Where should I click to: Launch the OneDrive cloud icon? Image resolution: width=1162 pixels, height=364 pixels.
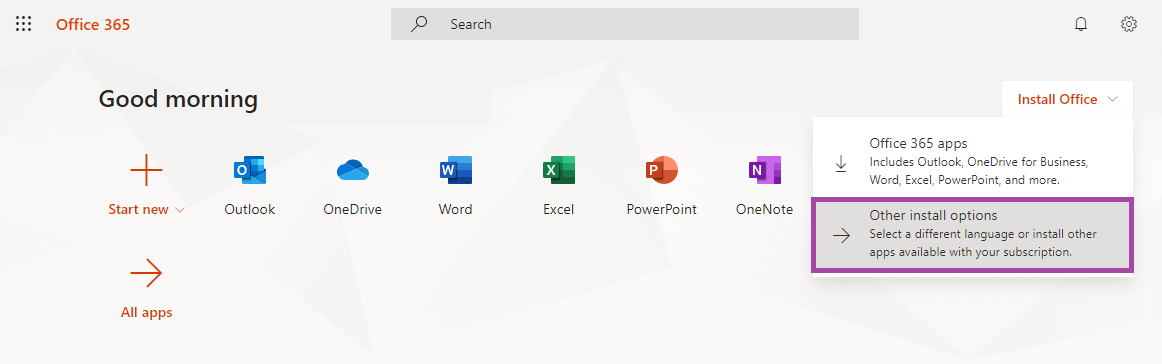tap(353, 171)
